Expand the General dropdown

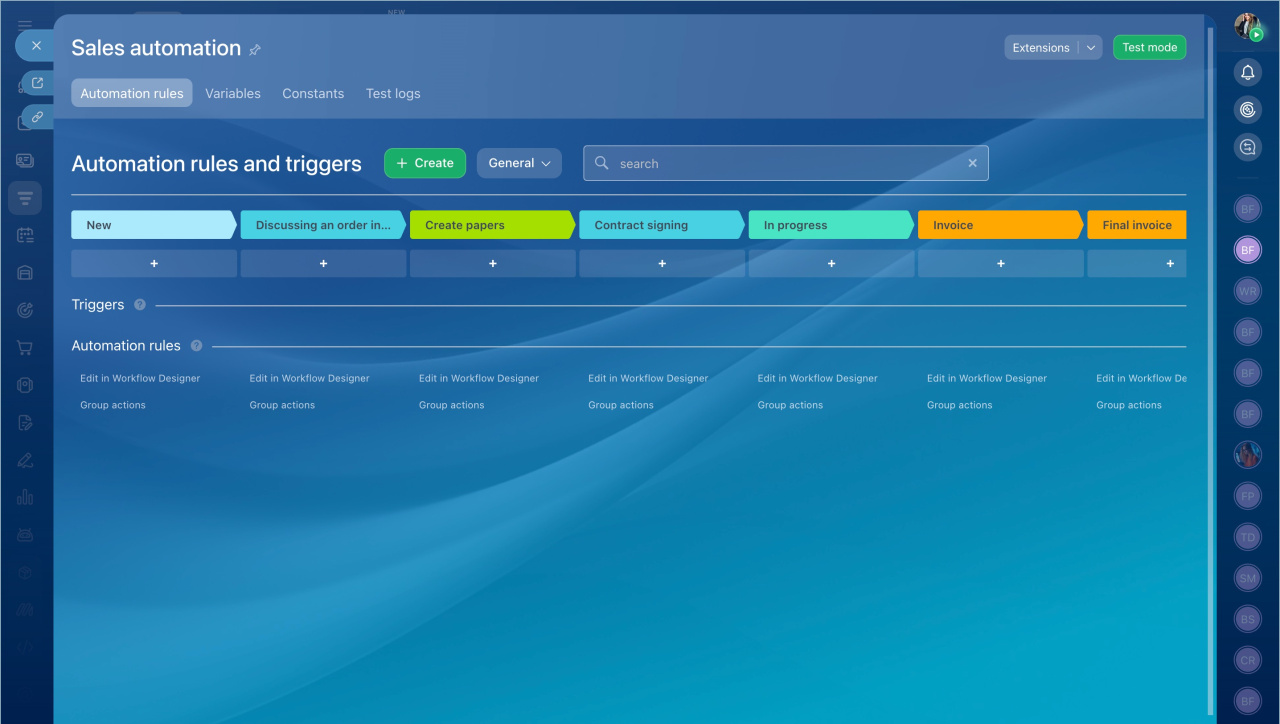coord(519,163)
